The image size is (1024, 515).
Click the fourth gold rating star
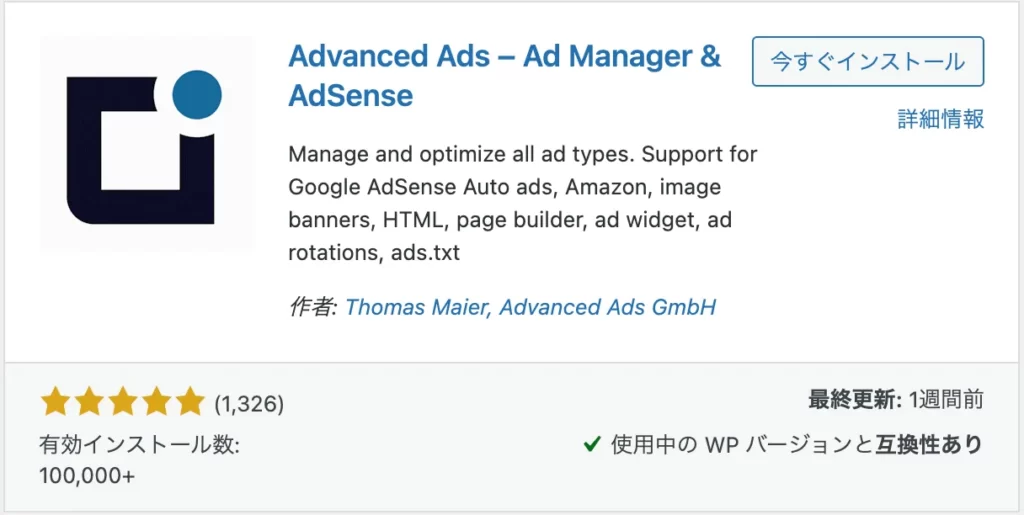click(157, 401)
